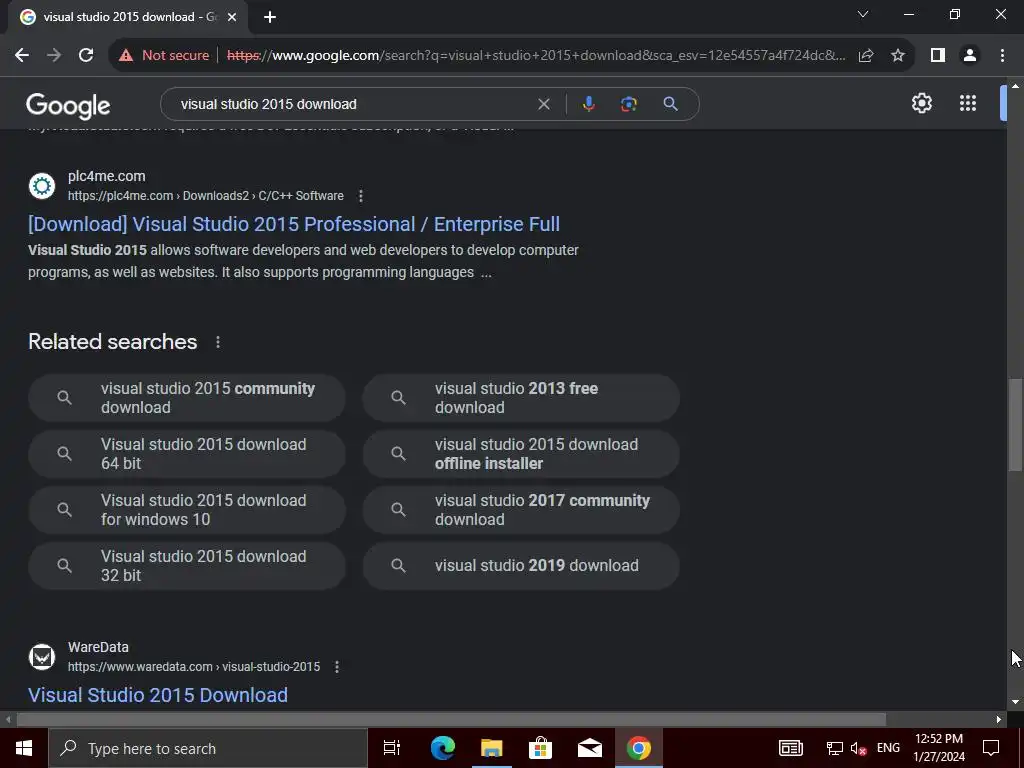Open the tab search dropdown arrow
1024x768 pixels.
(x=863, y=14)
